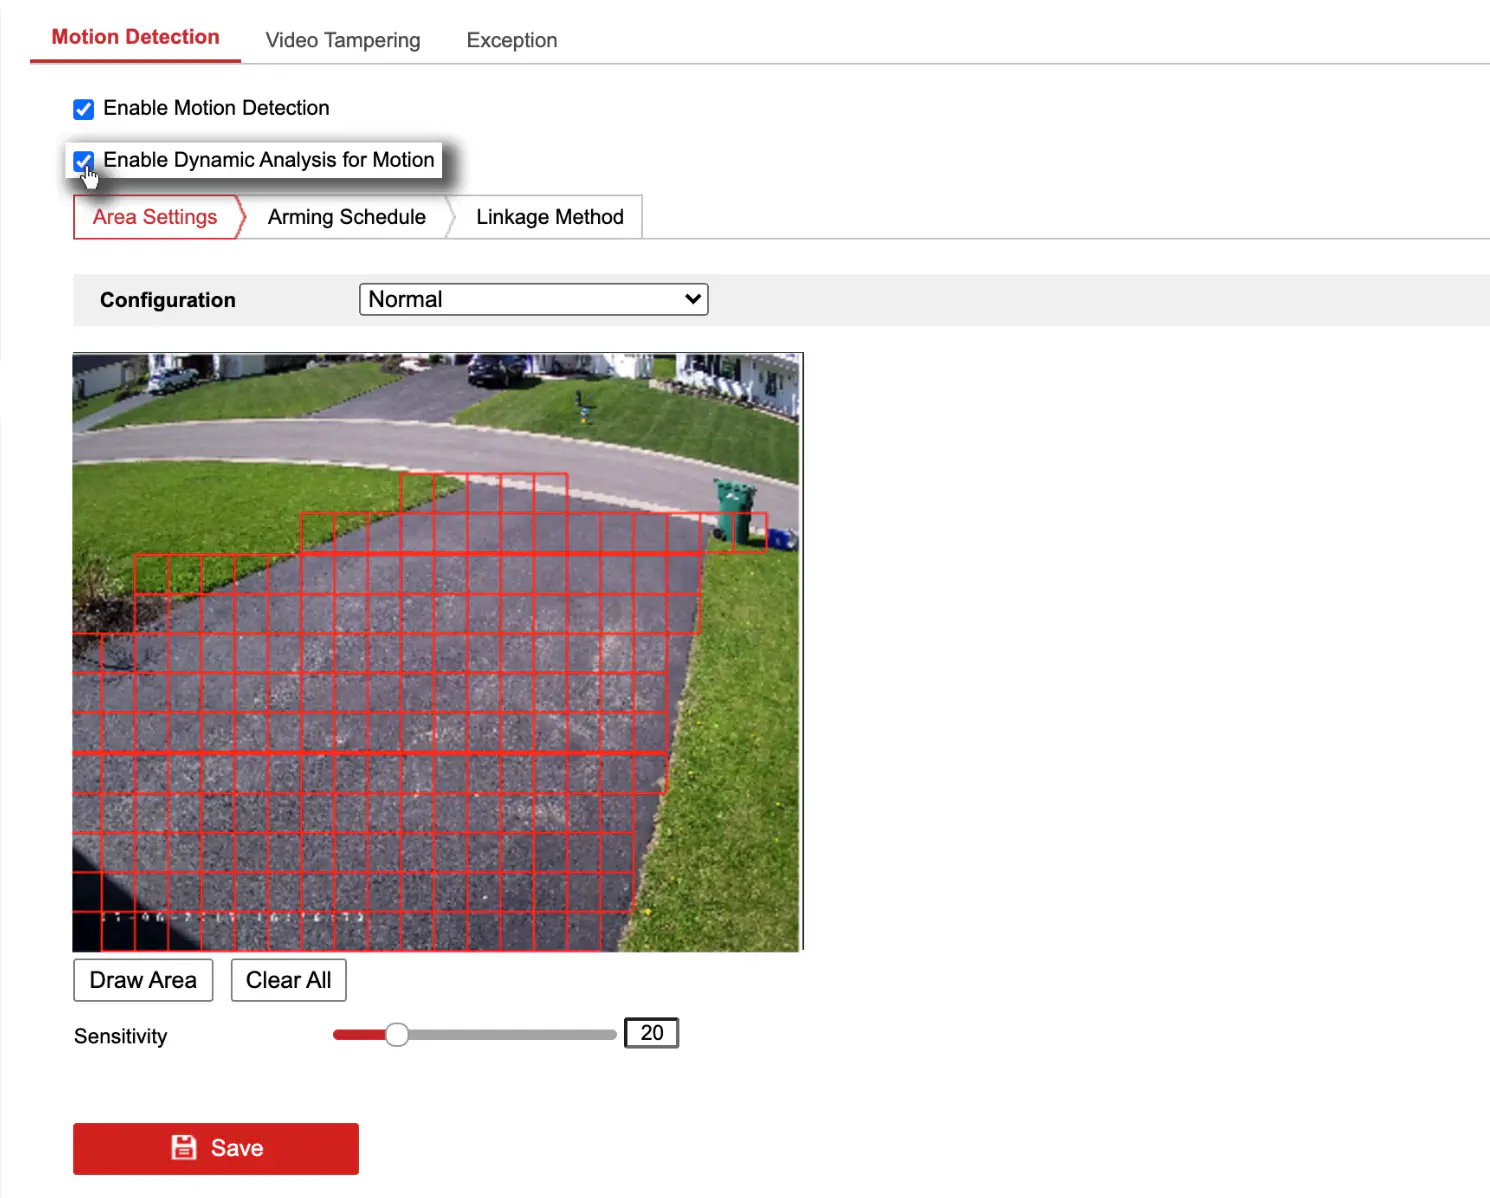The width and height of the screenshot is (1490, 1198).
Task: Click the Sensitivity slider handle
Action: click(397, 1034)
